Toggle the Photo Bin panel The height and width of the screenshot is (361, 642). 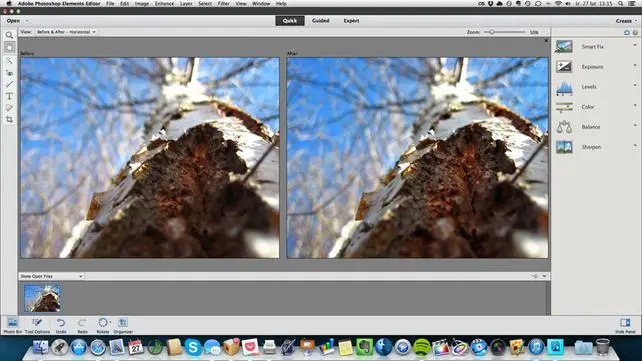point(13,326)
